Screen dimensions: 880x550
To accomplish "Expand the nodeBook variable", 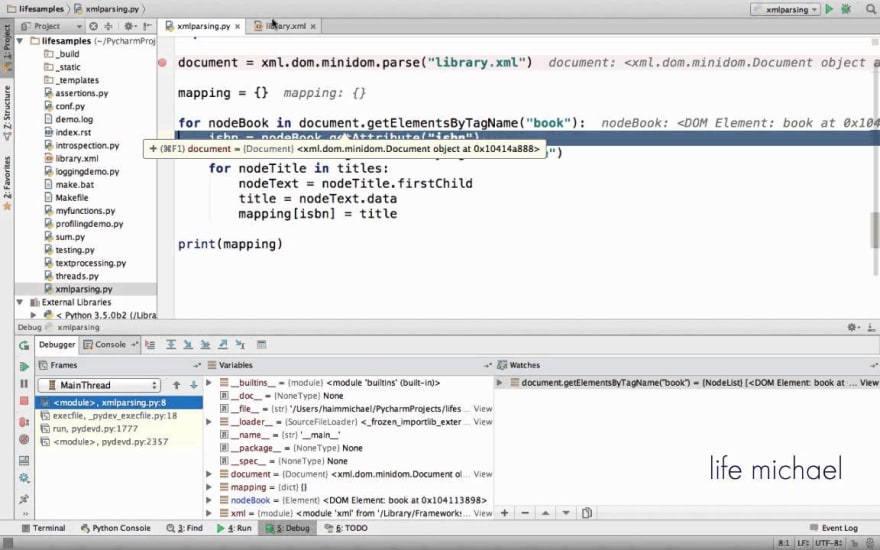I will (209, 500).
